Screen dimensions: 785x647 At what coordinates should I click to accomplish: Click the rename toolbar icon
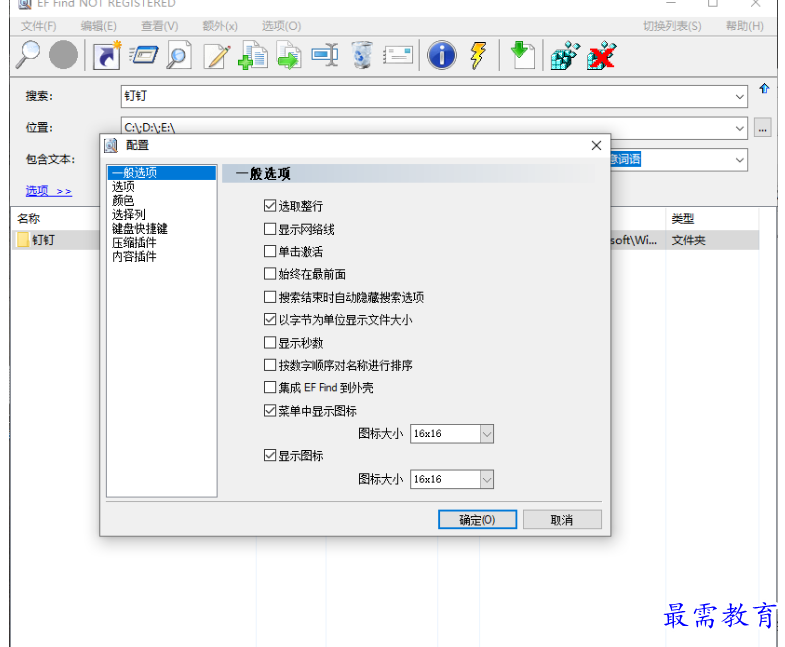tap(325, 54)
